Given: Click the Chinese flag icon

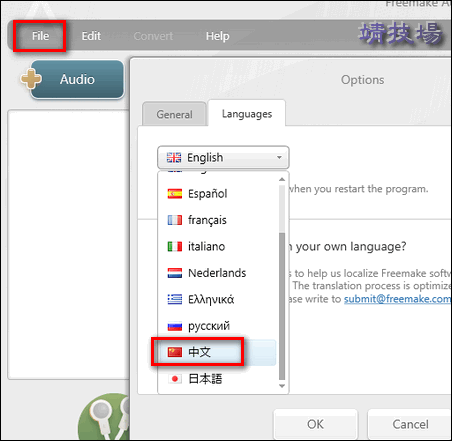Looking at the screenshot, I should click(175, 352).
